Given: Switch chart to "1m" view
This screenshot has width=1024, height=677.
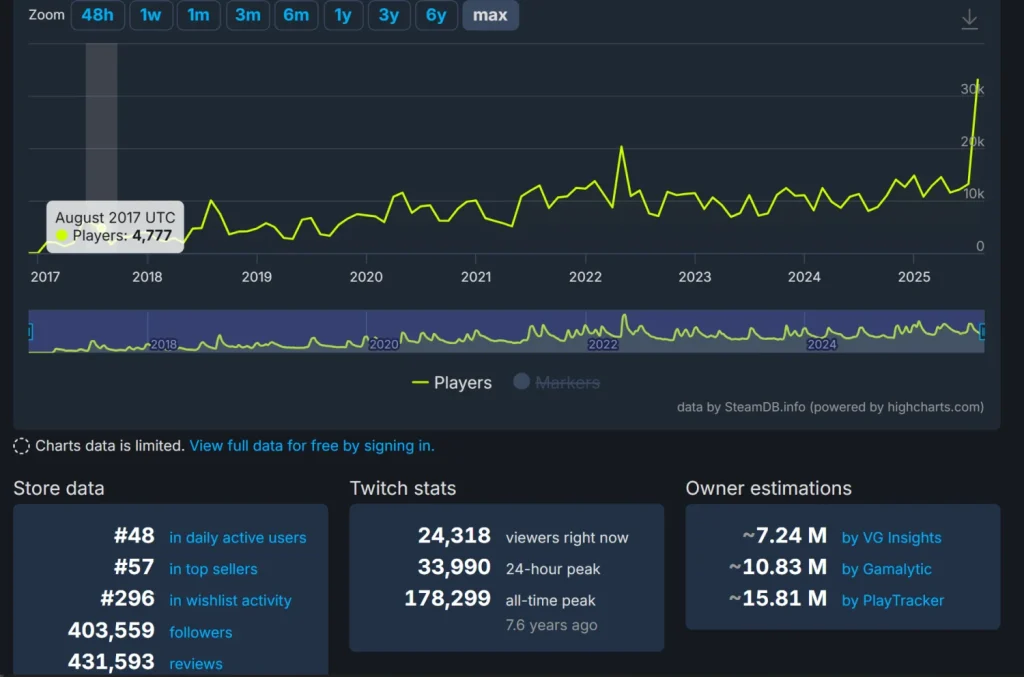Looking at the screenshot, I should click(199, 15).
